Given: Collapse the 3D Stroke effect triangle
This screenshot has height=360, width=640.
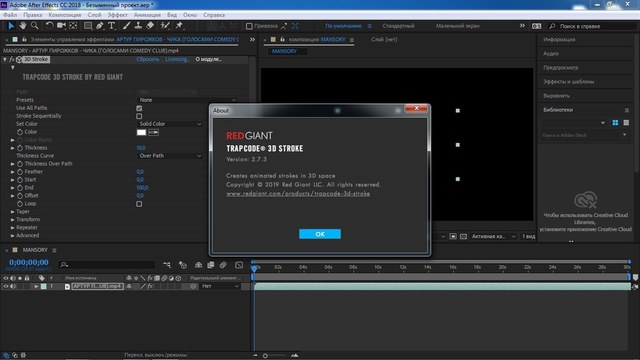Looking at the screenshot, I should click(x=5, y=60).
